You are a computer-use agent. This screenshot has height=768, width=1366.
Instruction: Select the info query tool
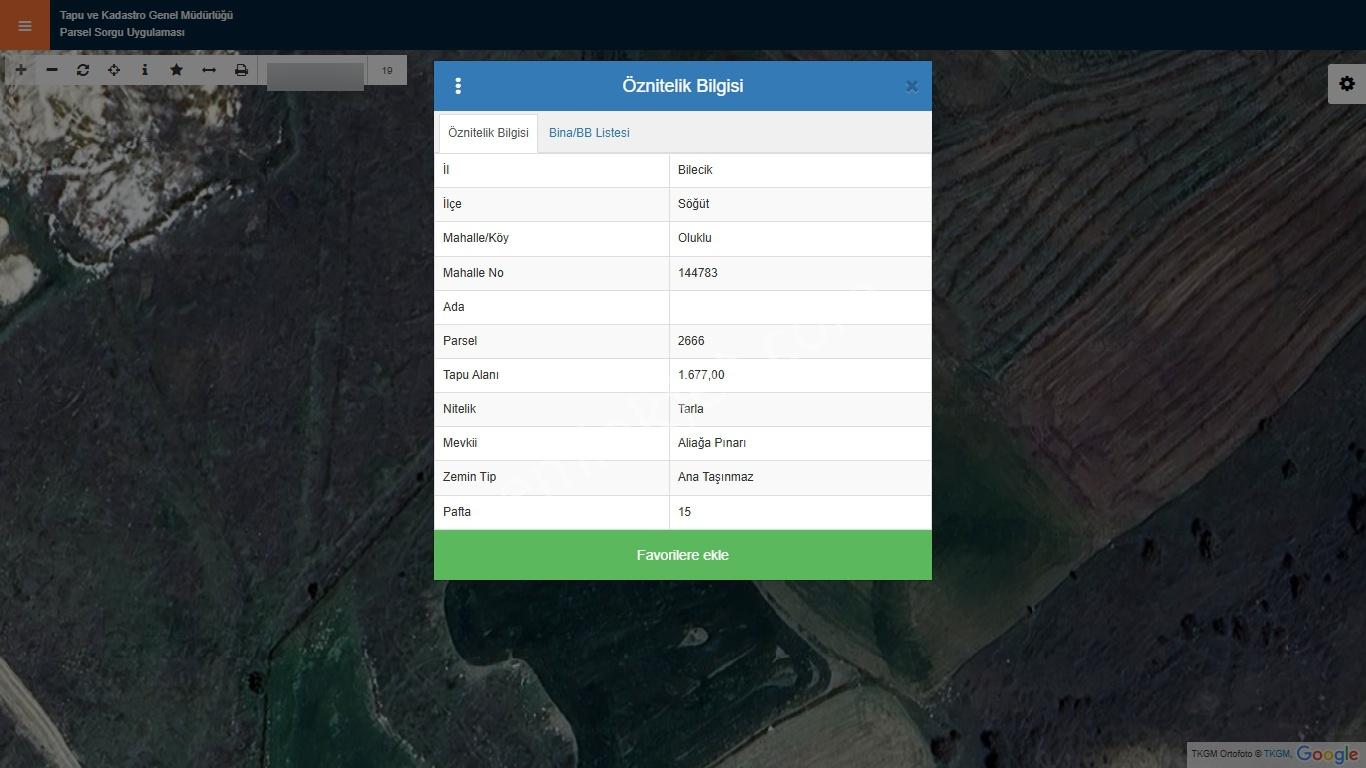click(145, 70)
